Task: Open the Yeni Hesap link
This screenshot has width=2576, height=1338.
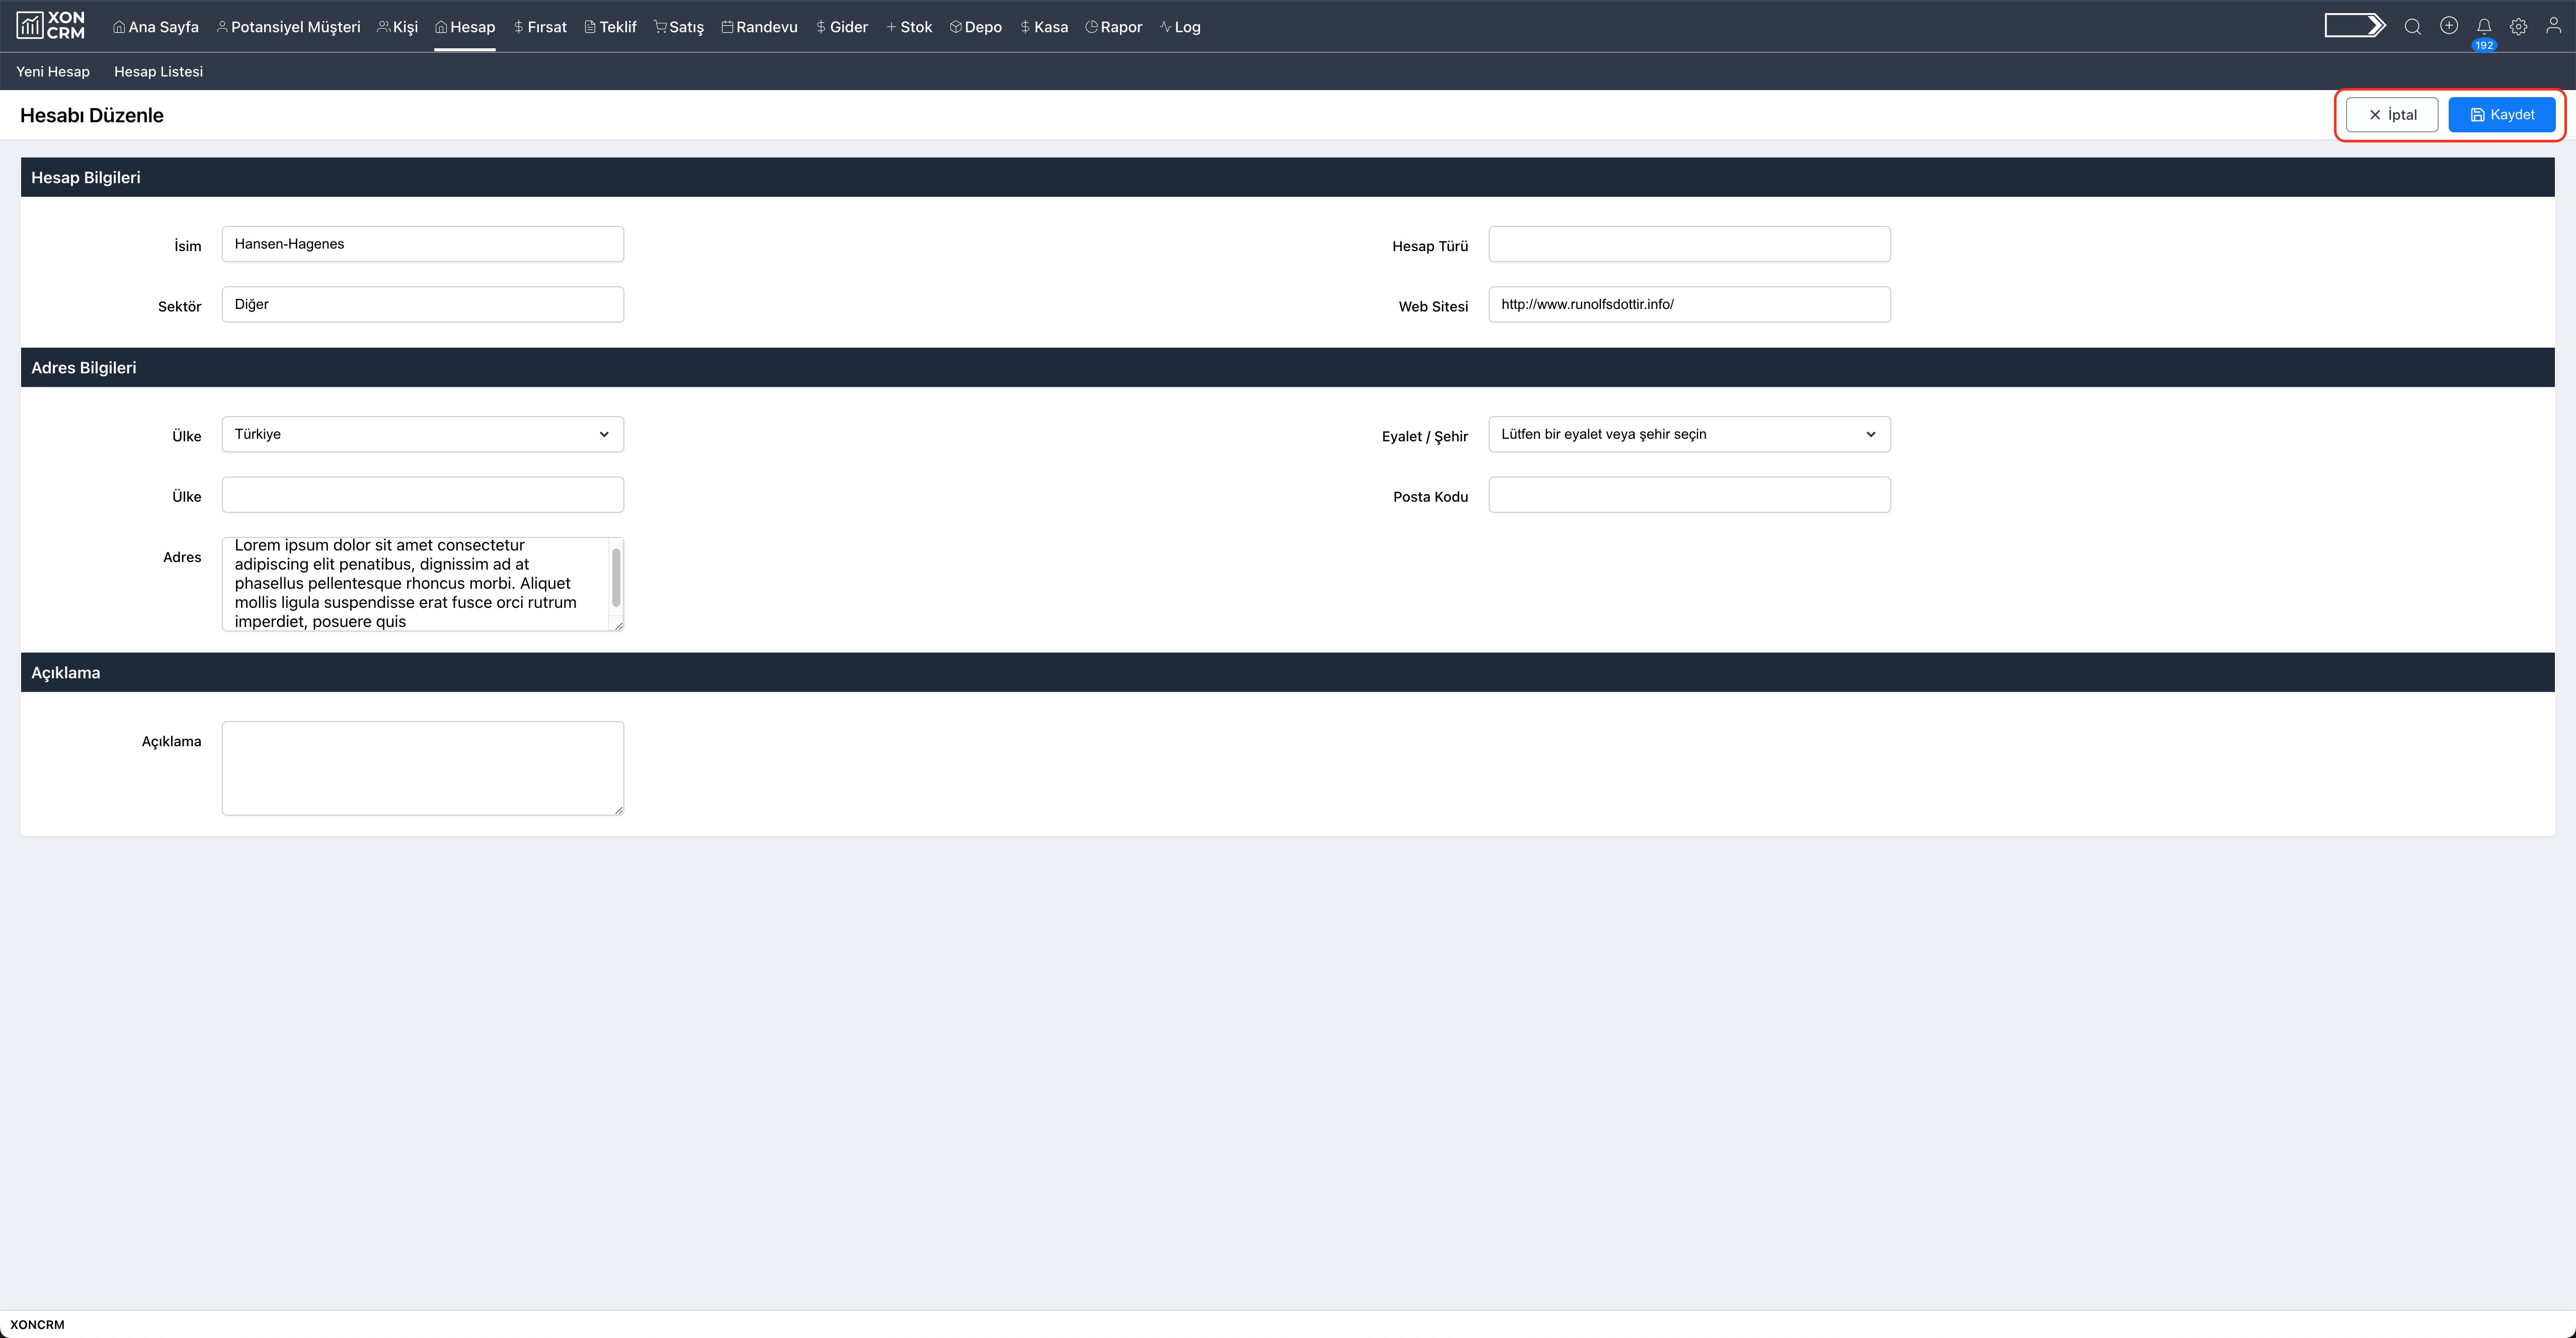Action: point(53,72)
